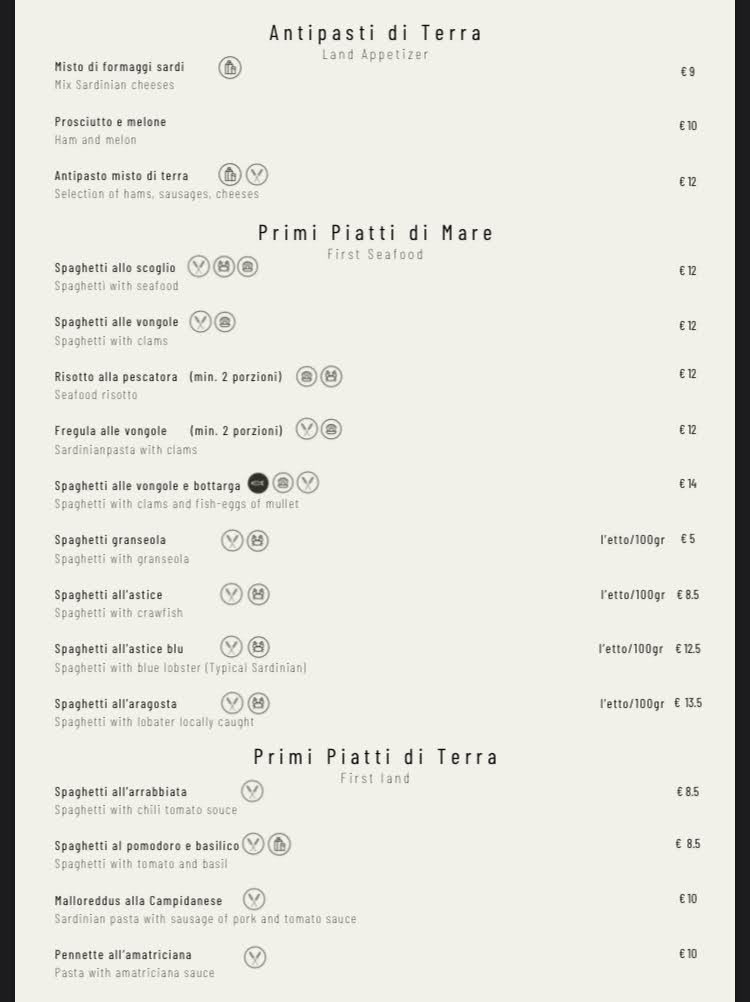Click crab icon on Risotto alla pescatora row
Viewport: 750px width, 1002px height.
click(331, 376)
